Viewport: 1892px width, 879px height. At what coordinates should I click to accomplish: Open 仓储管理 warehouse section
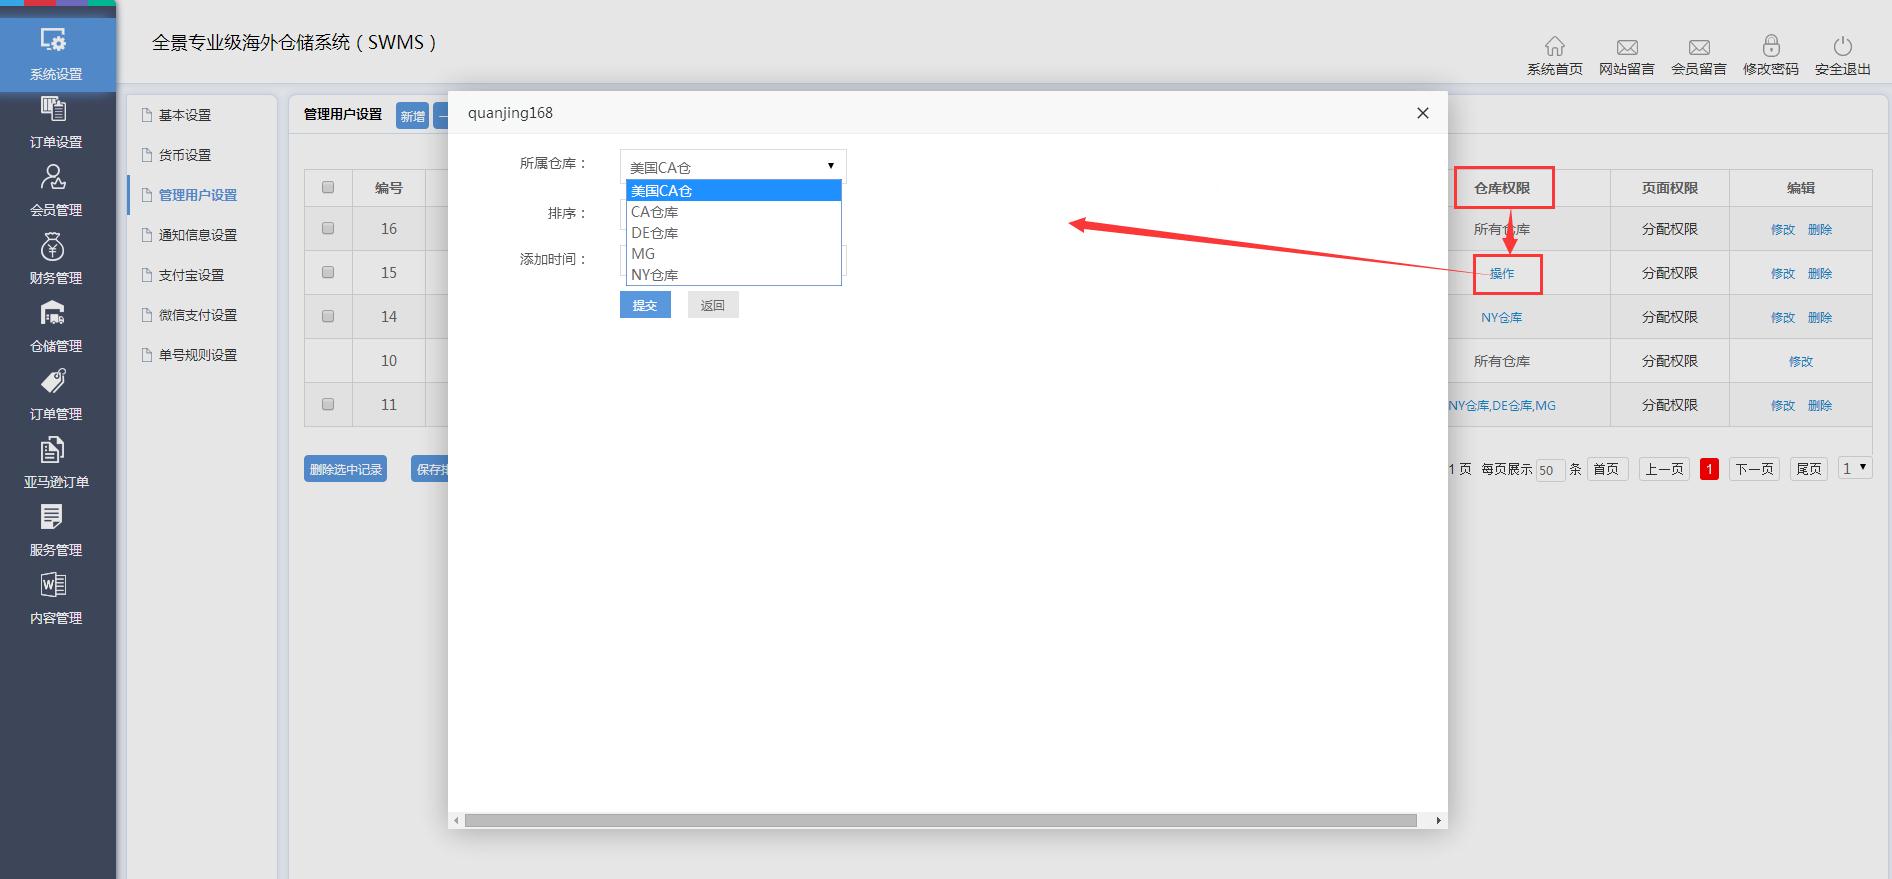coord(55,326)
